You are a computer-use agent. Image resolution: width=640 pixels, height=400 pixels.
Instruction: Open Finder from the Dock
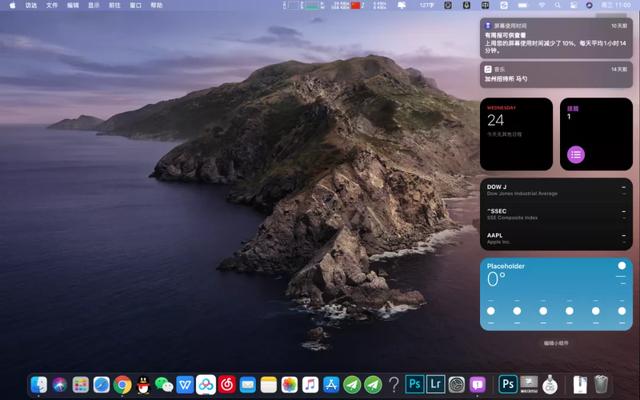(x=39, y=384)
